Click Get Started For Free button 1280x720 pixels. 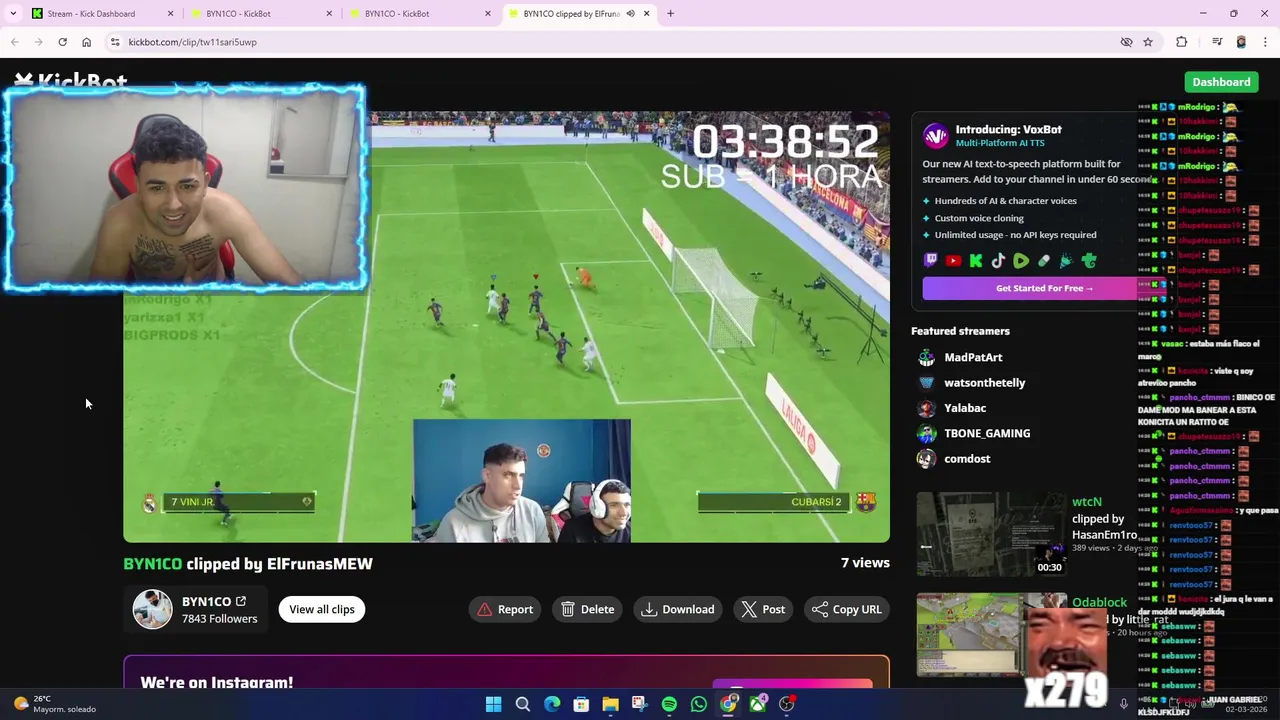click(x=1044, y=288)
